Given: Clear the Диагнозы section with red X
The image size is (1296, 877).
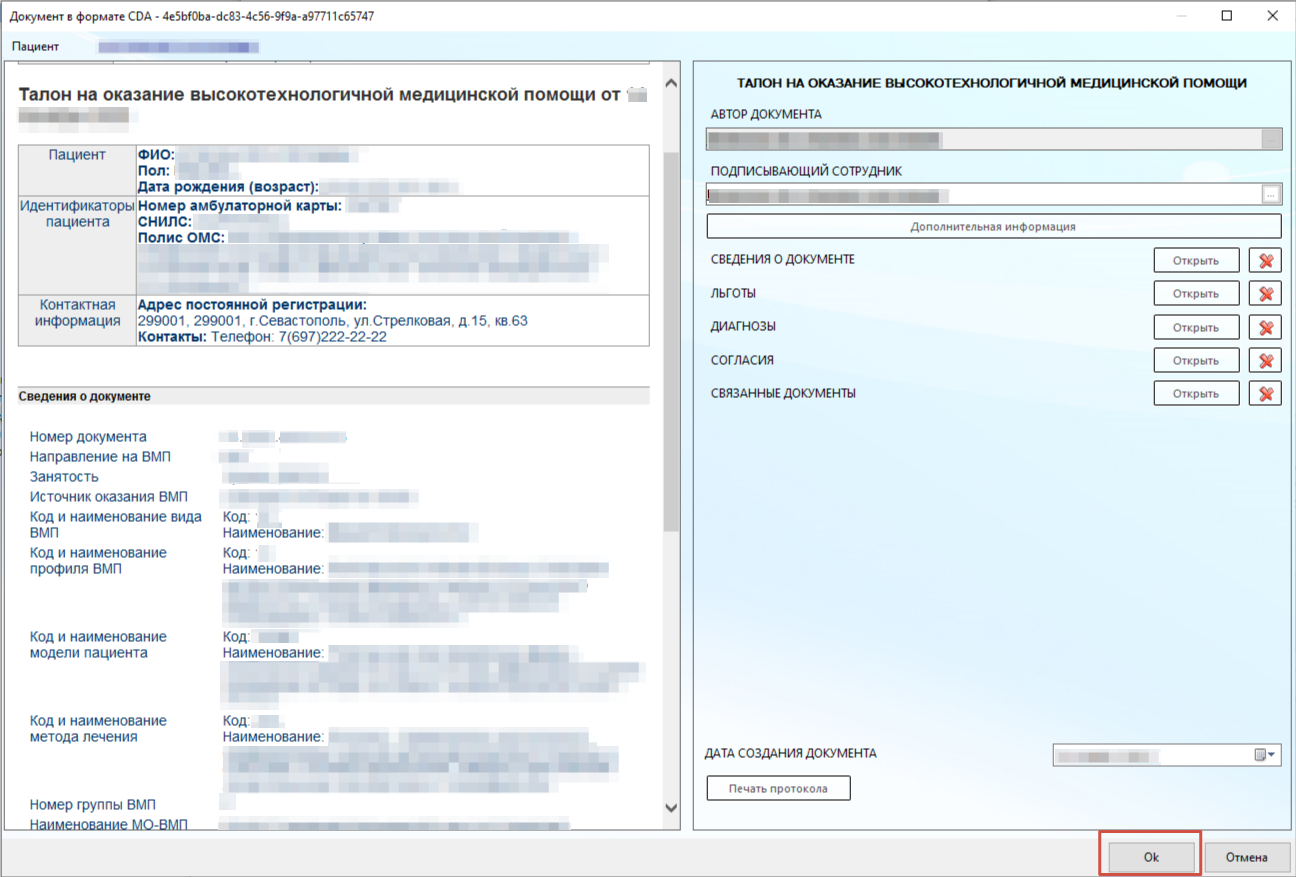Looking at the screenshot, I should (1265, 327).
